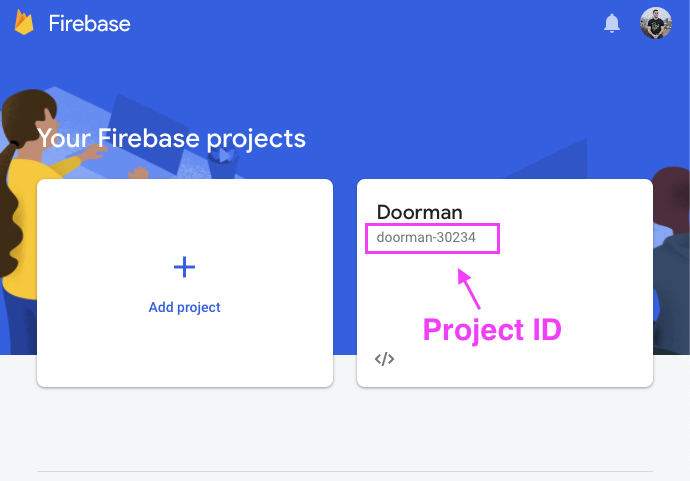Click the plus icon to add project

[185, 266]
